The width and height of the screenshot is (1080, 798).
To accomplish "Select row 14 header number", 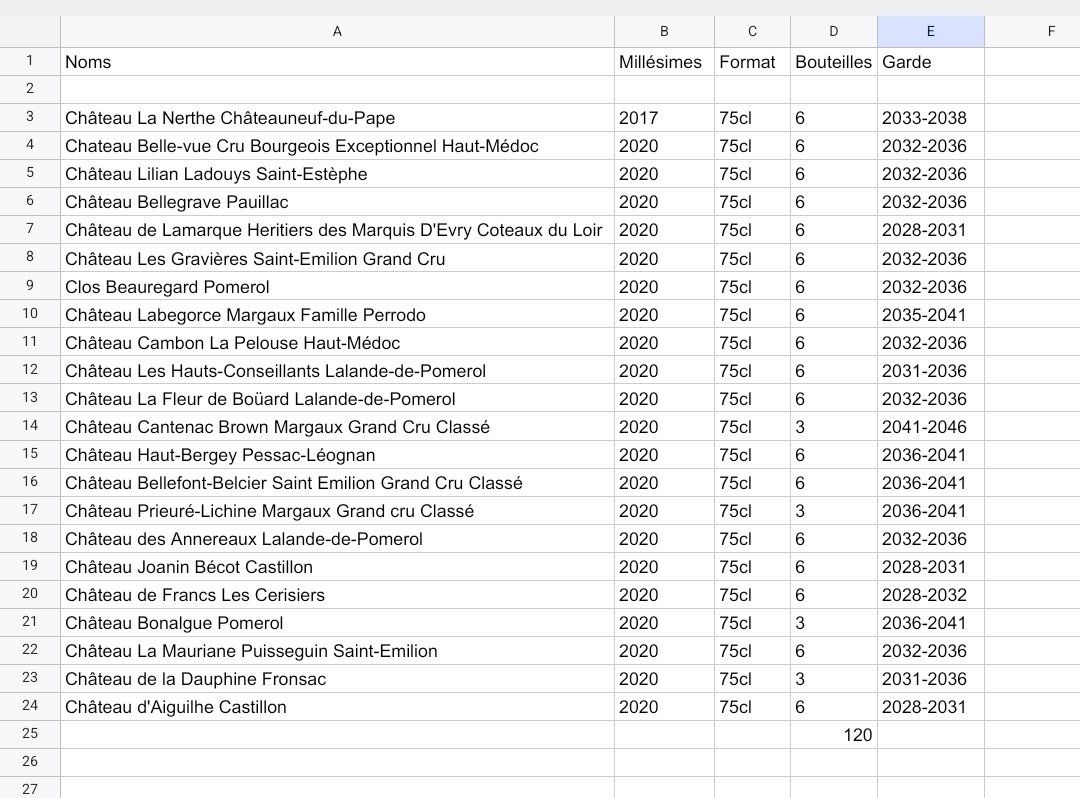I will coord(30,426).
